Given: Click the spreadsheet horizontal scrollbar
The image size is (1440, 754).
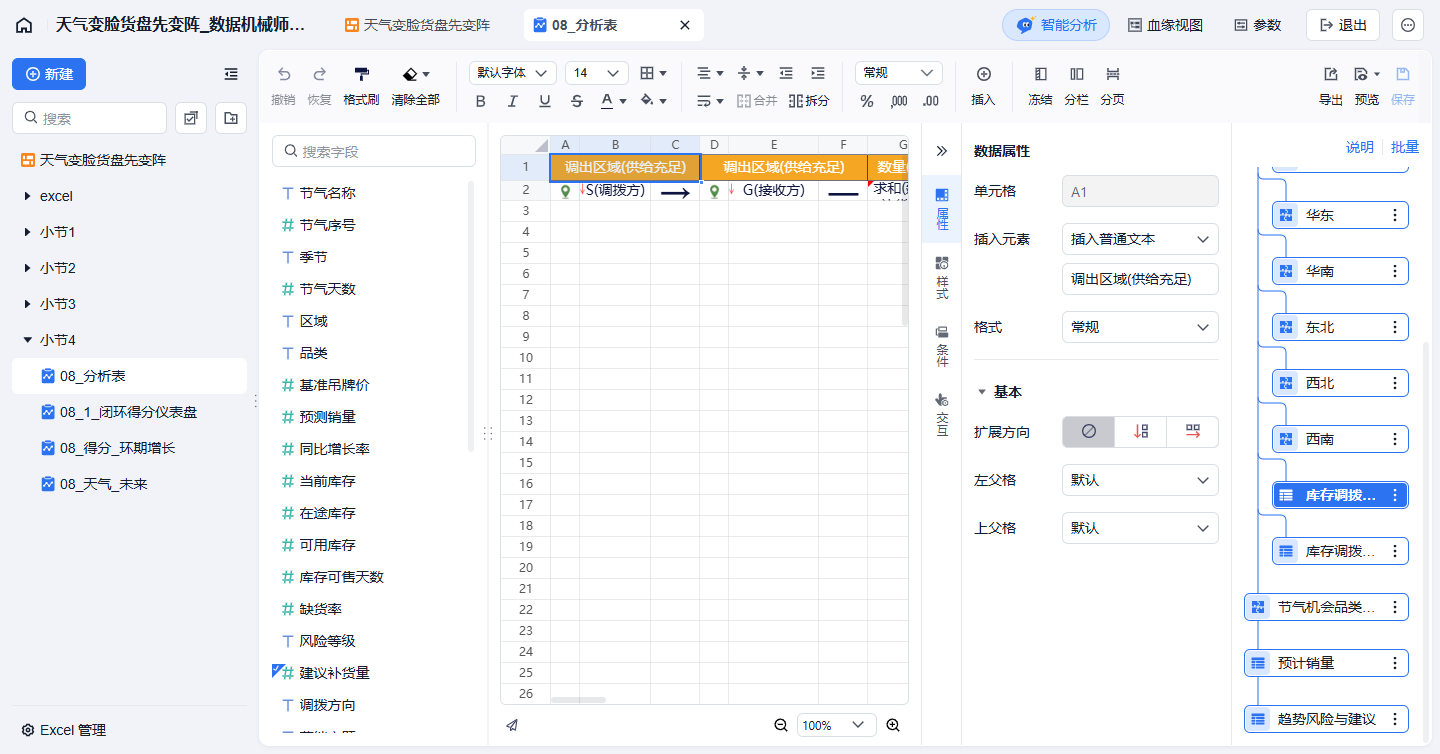Looking at the screenshot, I should coord(579,700).
